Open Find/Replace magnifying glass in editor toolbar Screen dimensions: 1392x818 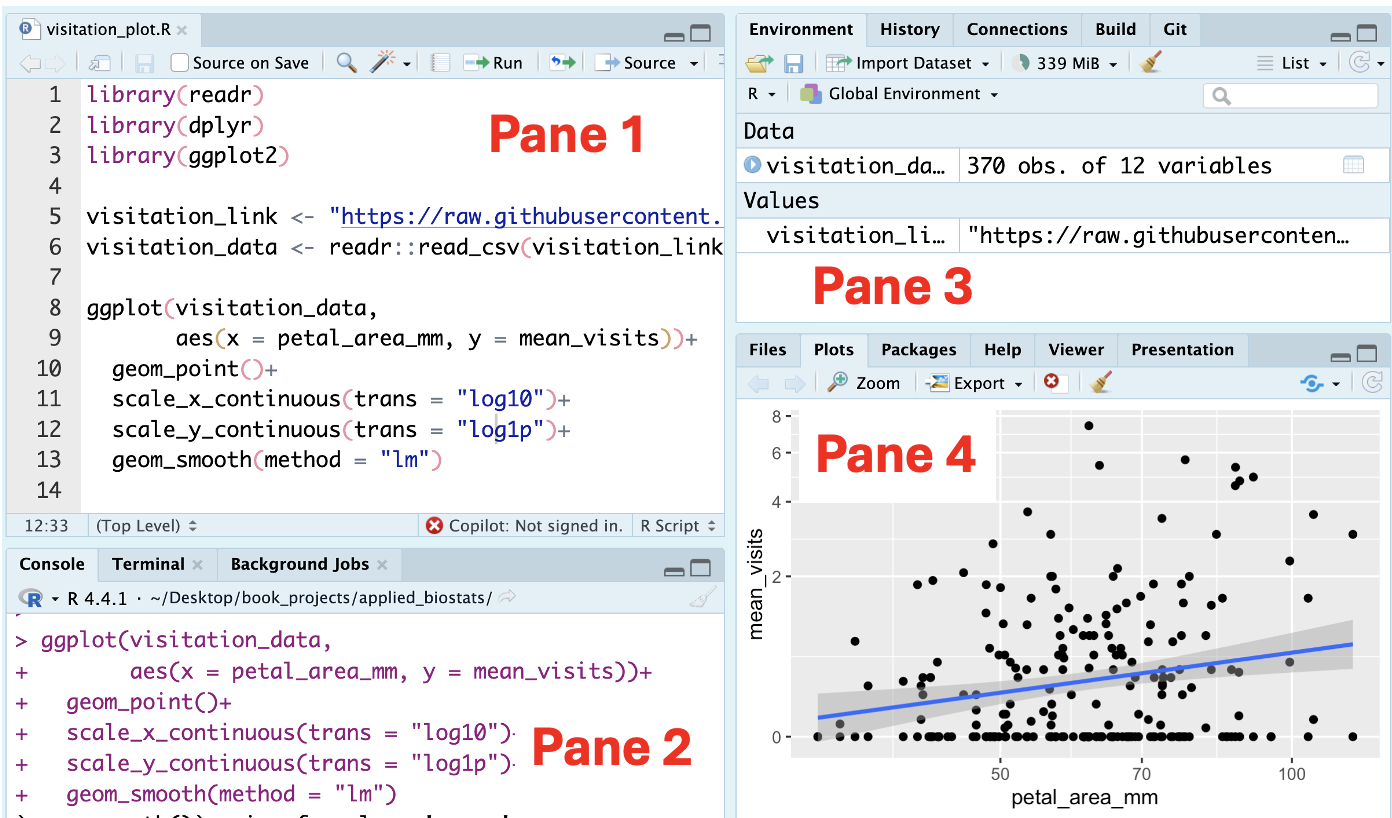pos(346,63)
